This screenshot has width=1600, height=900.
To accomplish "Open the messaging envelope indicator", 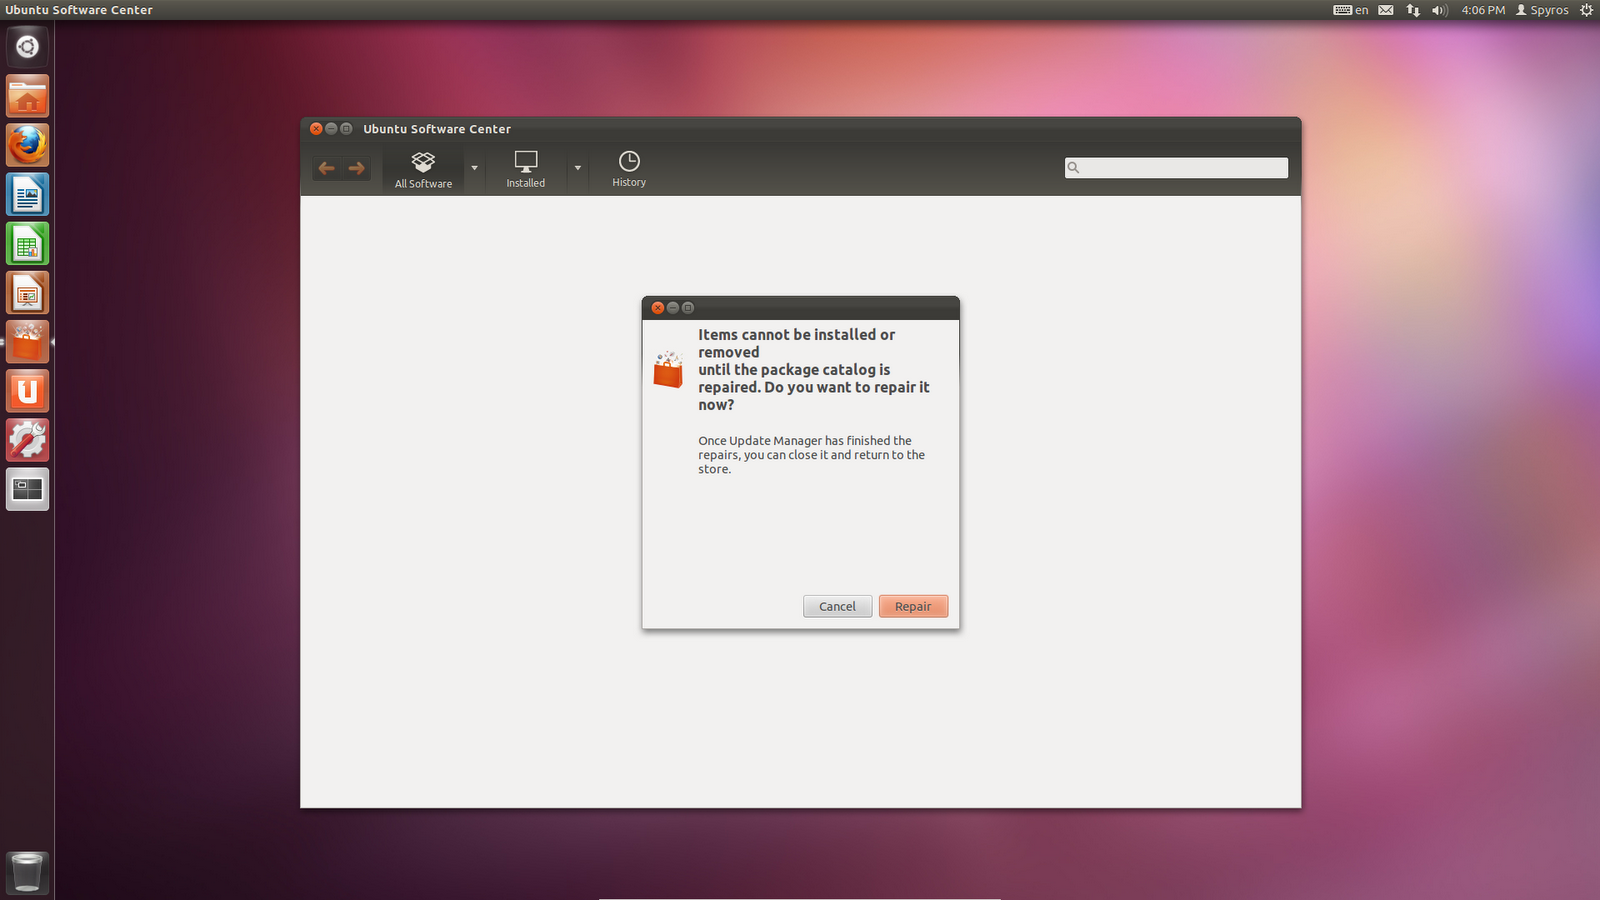I will (x=1386, y=10).
